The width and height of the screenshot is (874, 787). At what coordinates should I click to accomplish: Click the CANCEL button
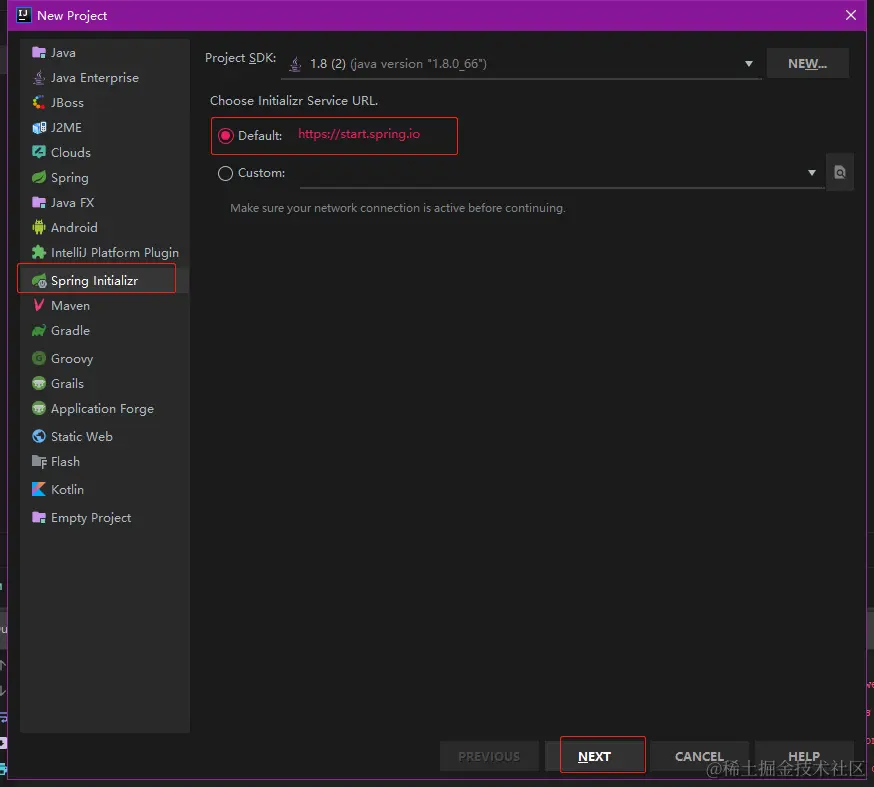(x=699, y=756)
